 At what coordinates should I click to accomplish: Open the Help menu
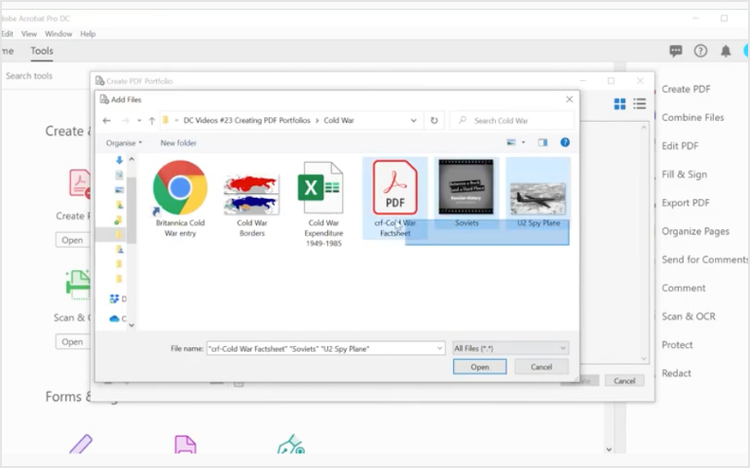pyautogui.click(x=88, y=34)
